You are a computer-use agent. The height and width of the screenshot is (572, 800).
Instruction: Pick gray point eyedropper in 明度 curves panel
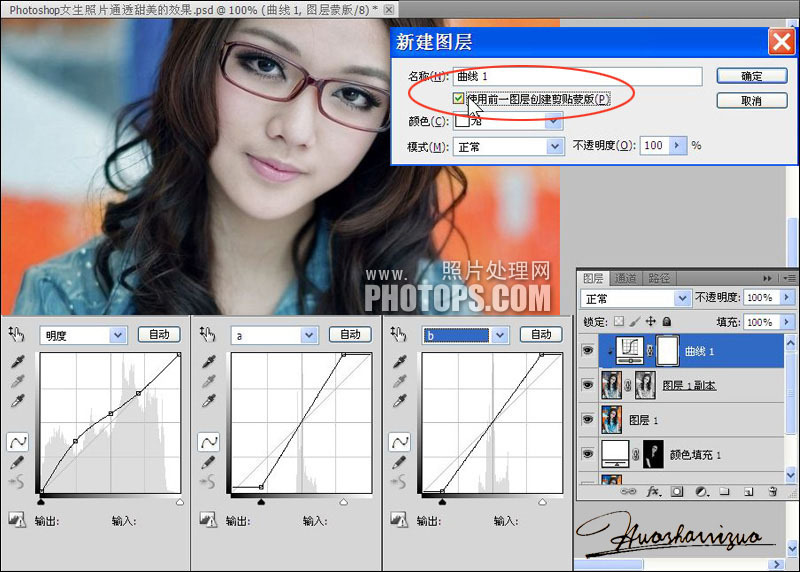[x=18, y=381]
